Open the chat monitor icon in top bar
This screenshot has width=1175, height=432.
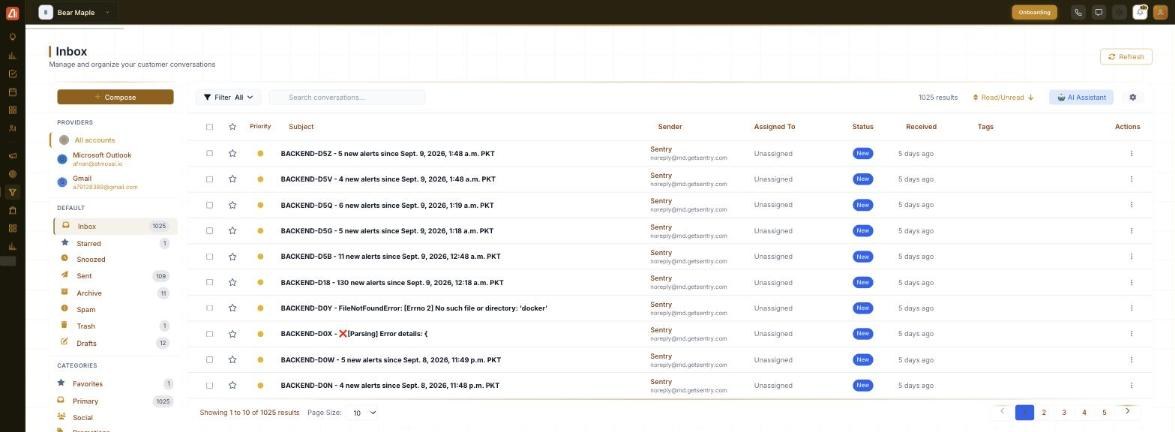pyautogui.click(x=1099, y=12)
